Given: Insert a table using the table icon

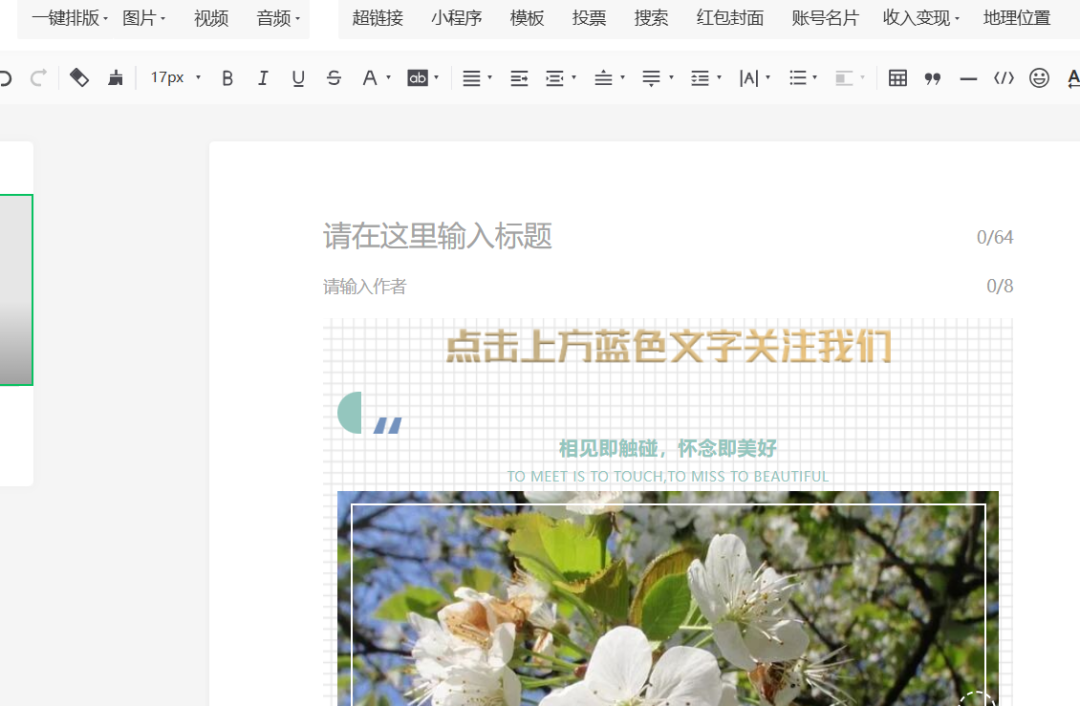Looking at the screenshot, I should coord(897,78).
